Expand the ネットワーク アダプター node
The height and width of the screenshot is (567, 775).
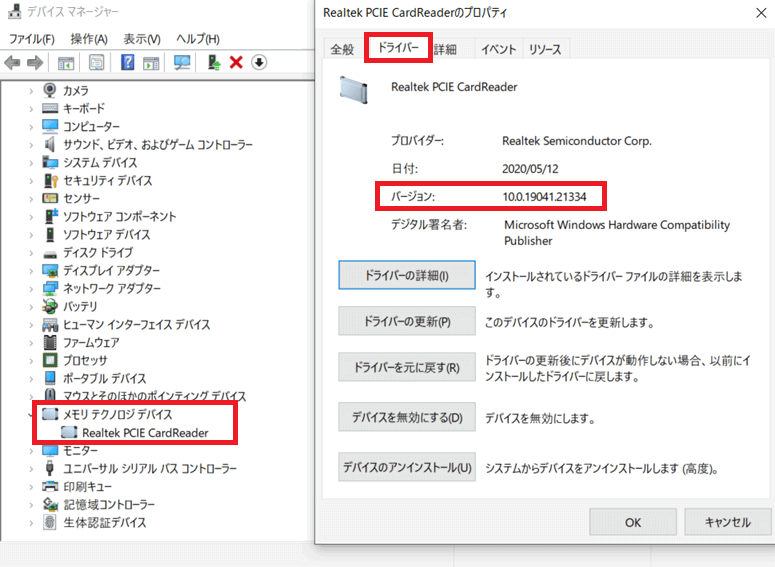32,288
